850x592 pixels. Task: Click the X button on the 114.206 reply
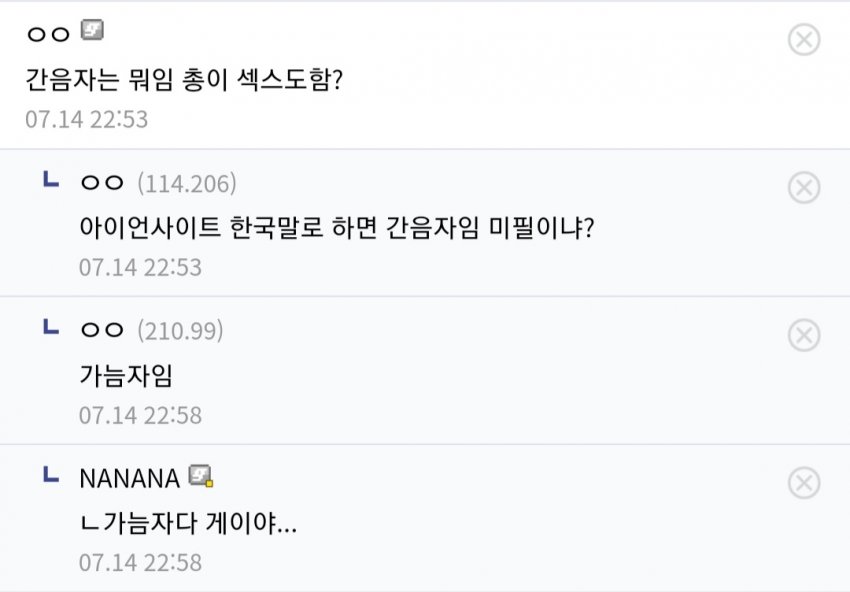click(x=804, y=188)
